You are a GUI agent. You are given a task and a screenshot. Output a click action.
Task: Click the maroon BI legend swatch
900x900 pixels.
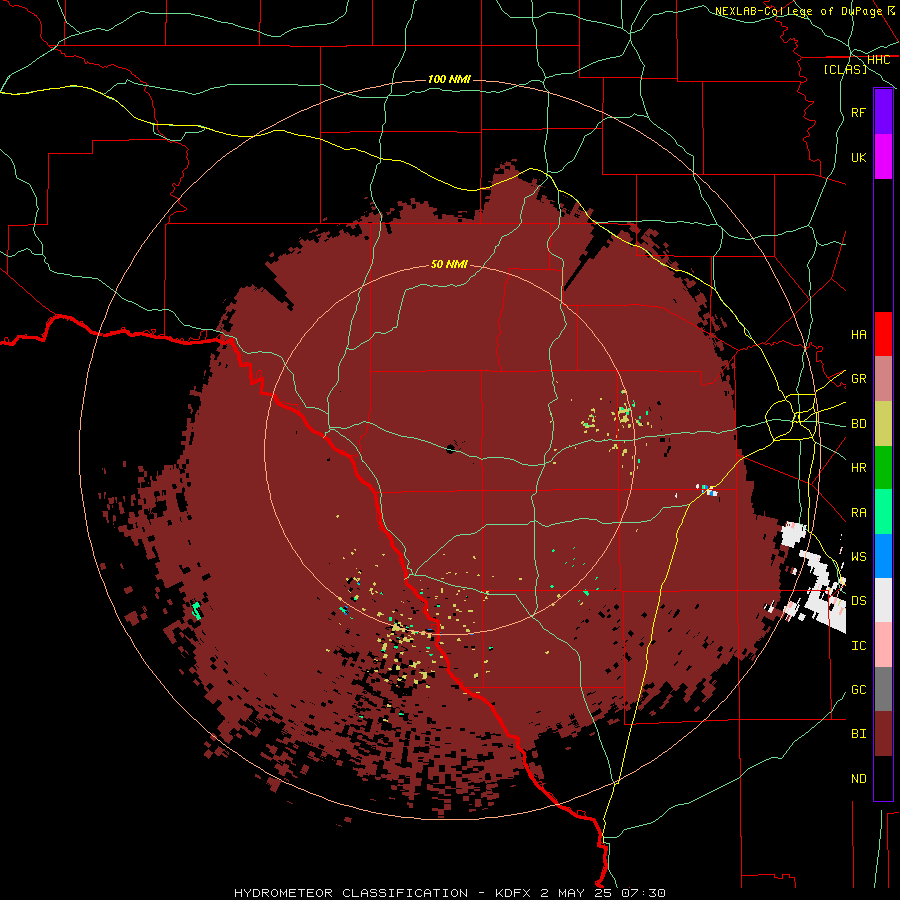pos(883,734)
